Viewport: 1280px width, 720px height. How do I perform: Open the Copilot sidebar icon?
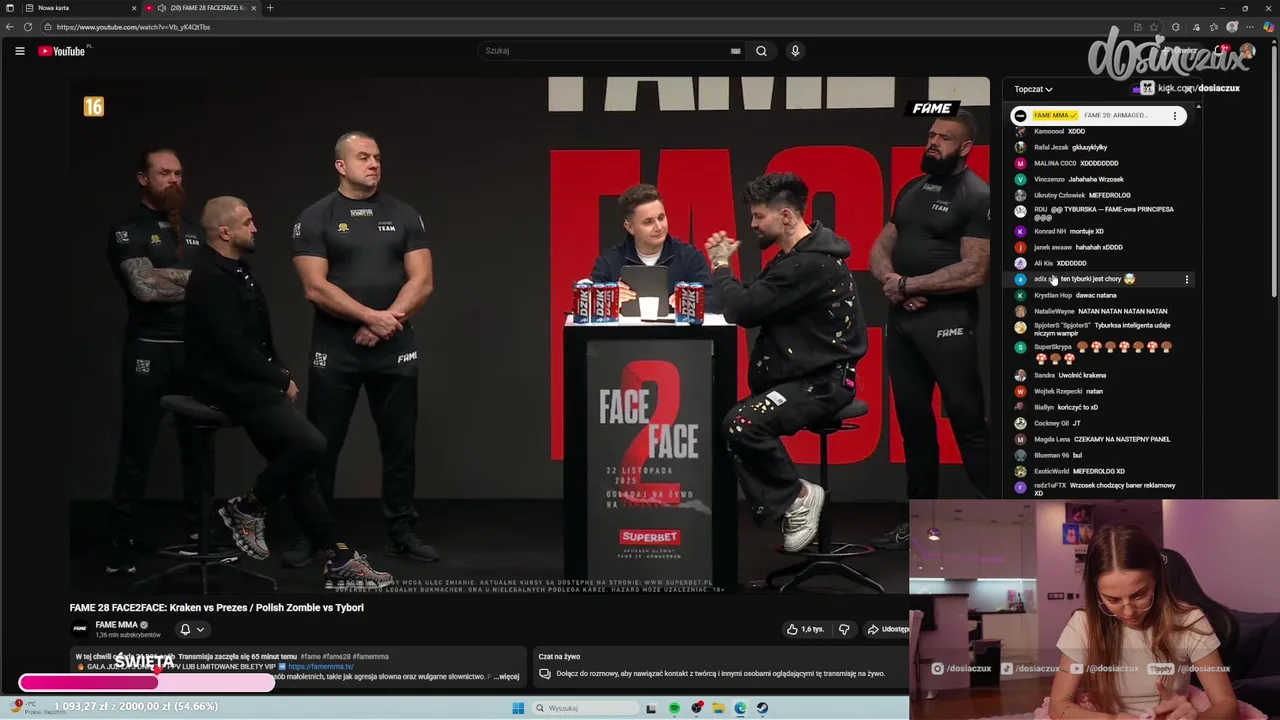coord(1269,27)
